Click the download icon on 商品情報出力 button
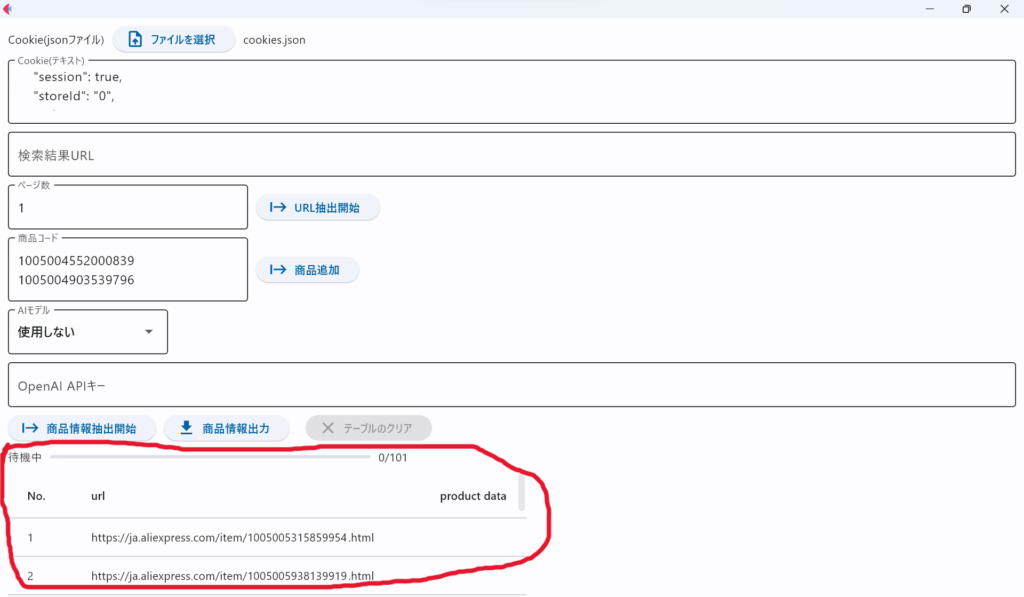 (x=186, y=428)
